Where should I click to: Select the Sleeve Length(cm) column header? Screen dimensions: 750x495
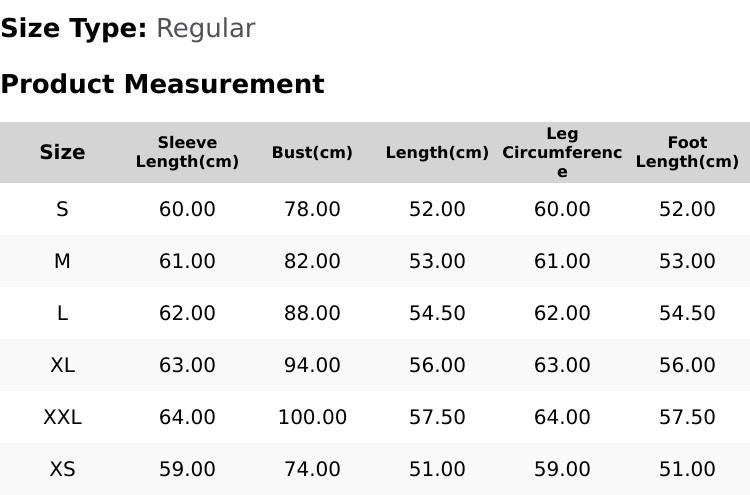click(x=187, y=152)
